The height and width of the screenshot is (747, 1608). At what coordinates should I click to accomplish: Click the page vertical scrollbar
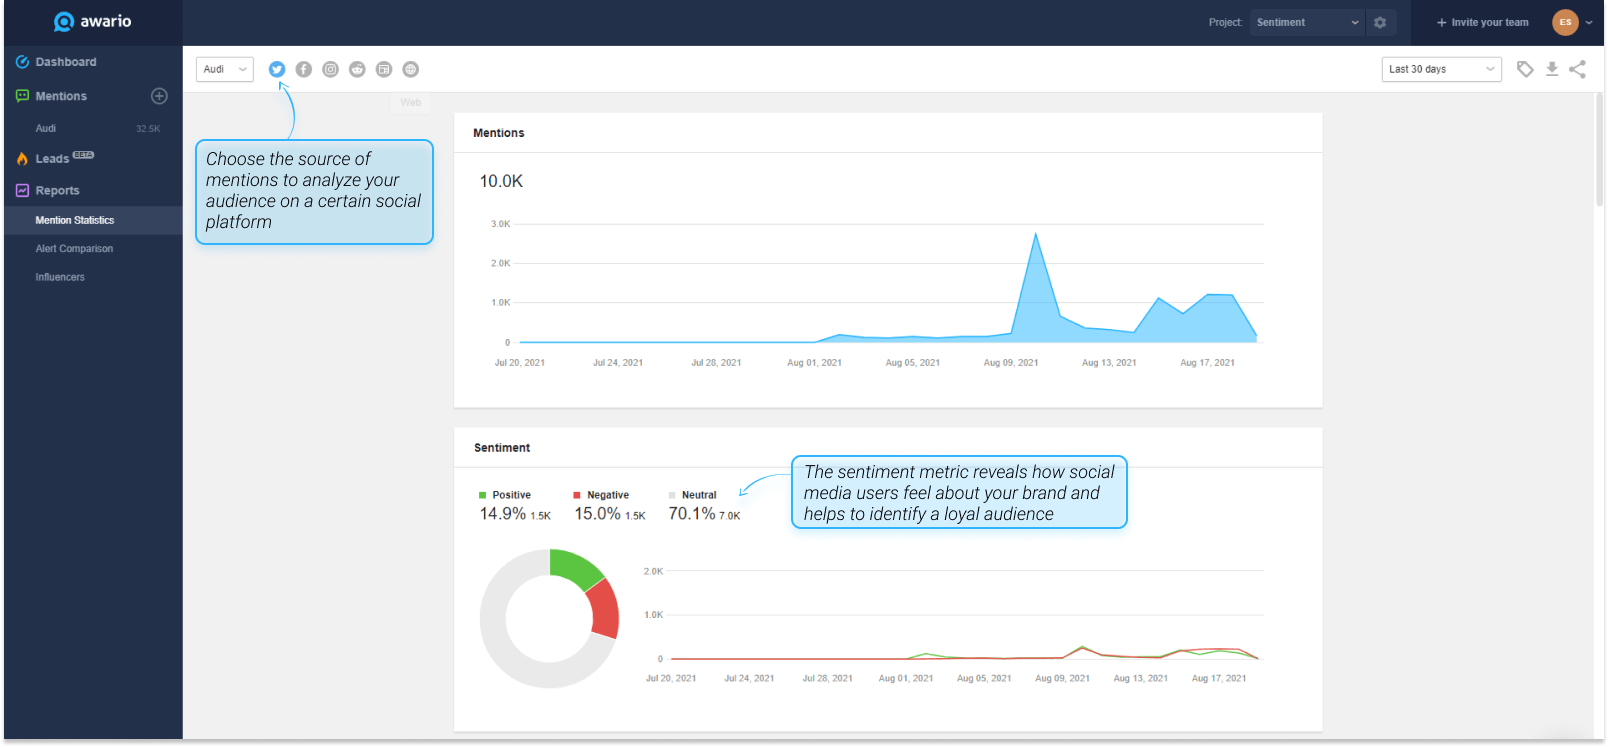[1599, 150]
